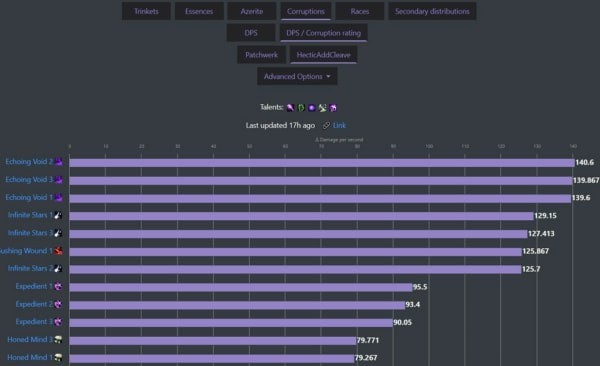Click the first talent icon
600x366 pixels.
click(290, 108)
